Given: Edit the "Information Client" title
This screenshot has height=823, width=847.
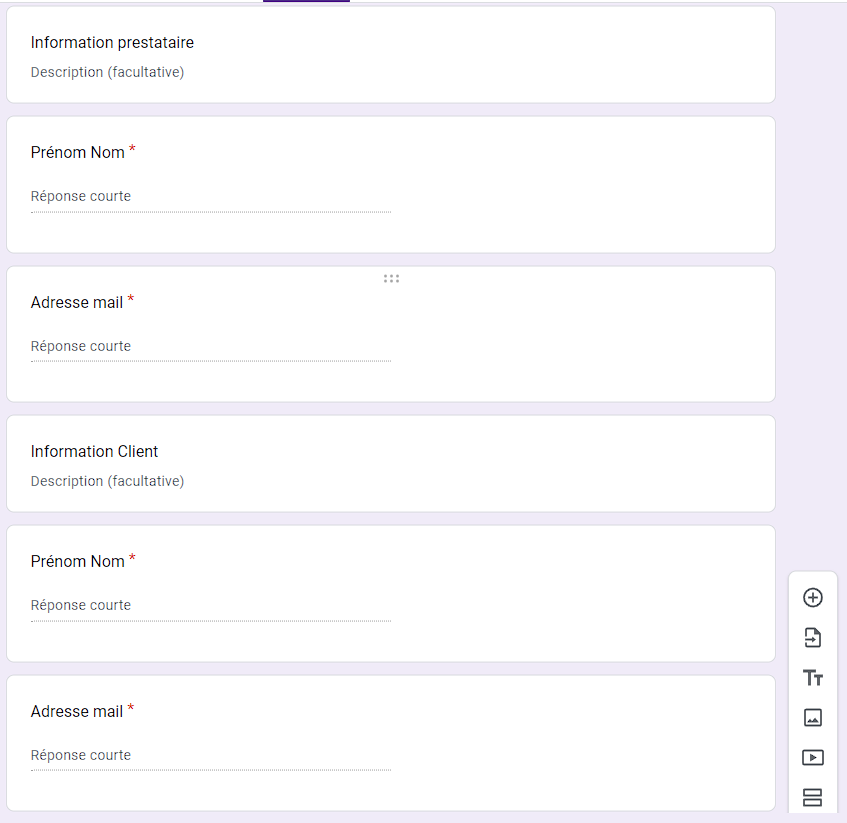Looking at the screenshot, I should (94, 452).
